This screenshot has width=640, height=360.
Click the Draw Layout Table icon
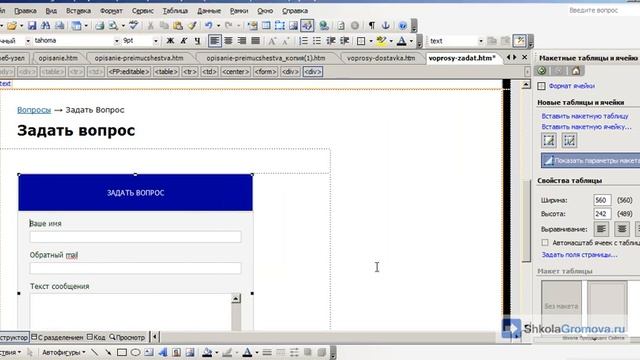pos(549,141)
